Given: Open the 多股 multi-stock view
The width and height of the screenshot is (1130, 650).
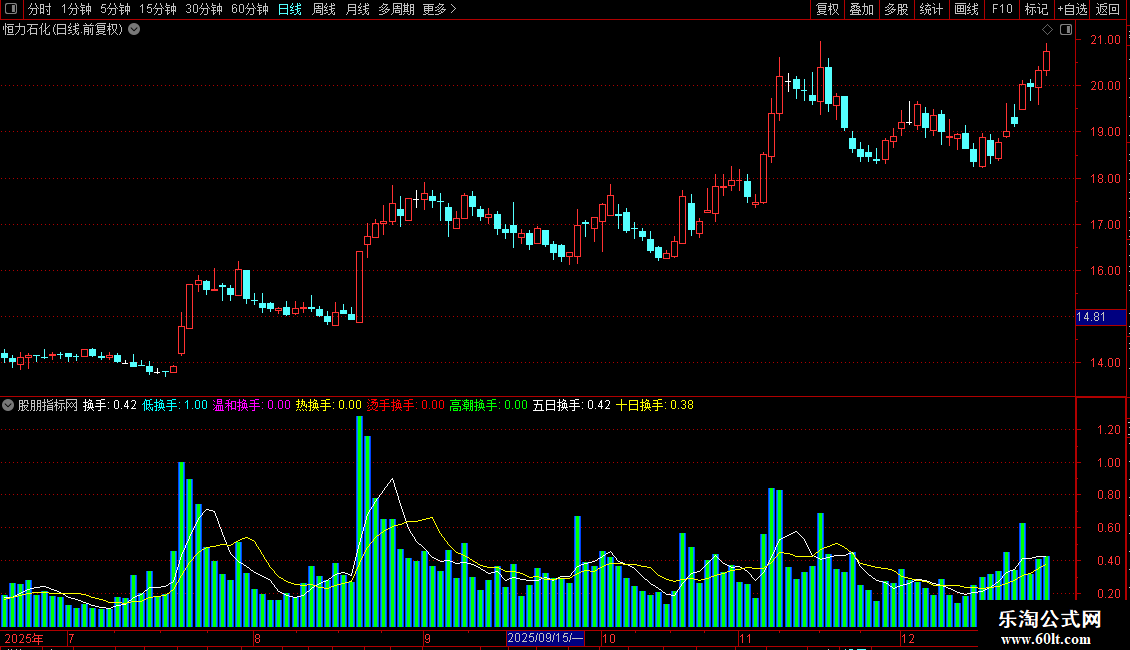Looking at the screenshot, I should [897, 9].
